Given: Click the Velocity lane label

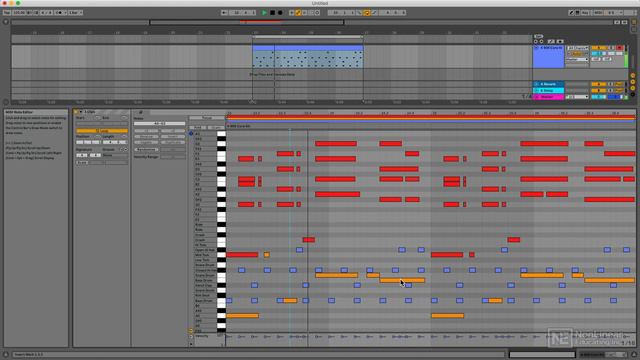Looking at the screenshot, I should [201, 336].
